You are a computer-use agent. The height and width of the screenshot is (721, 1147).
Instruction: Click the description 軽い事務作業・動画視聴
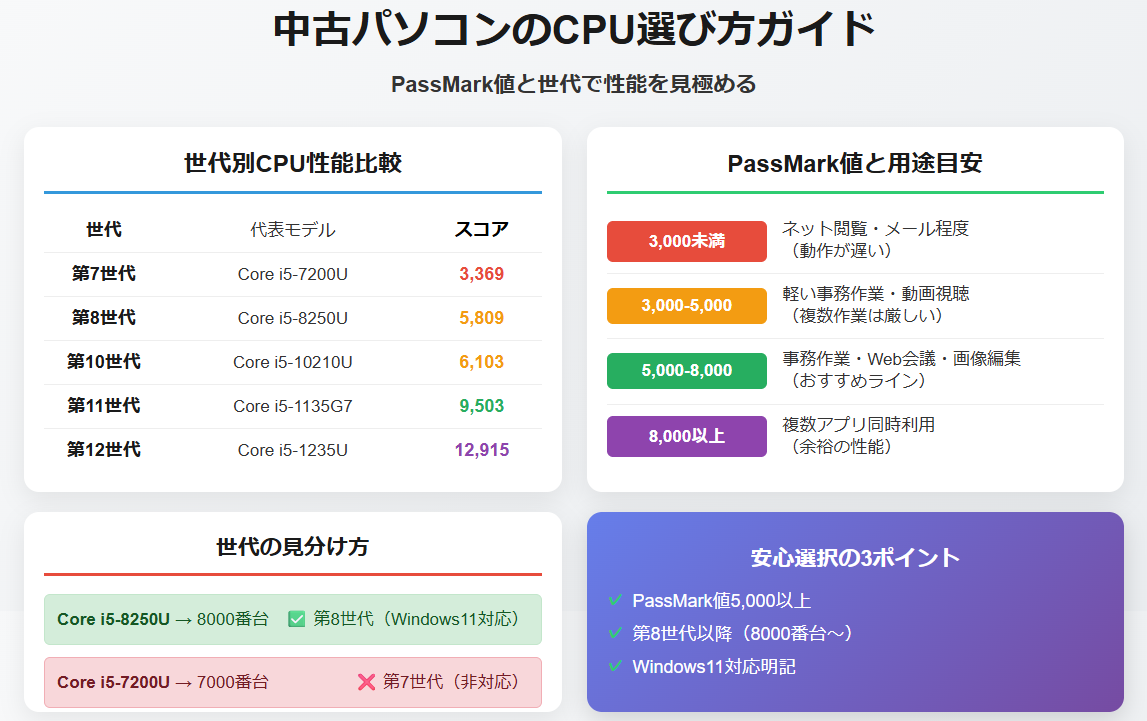(876, 294)
